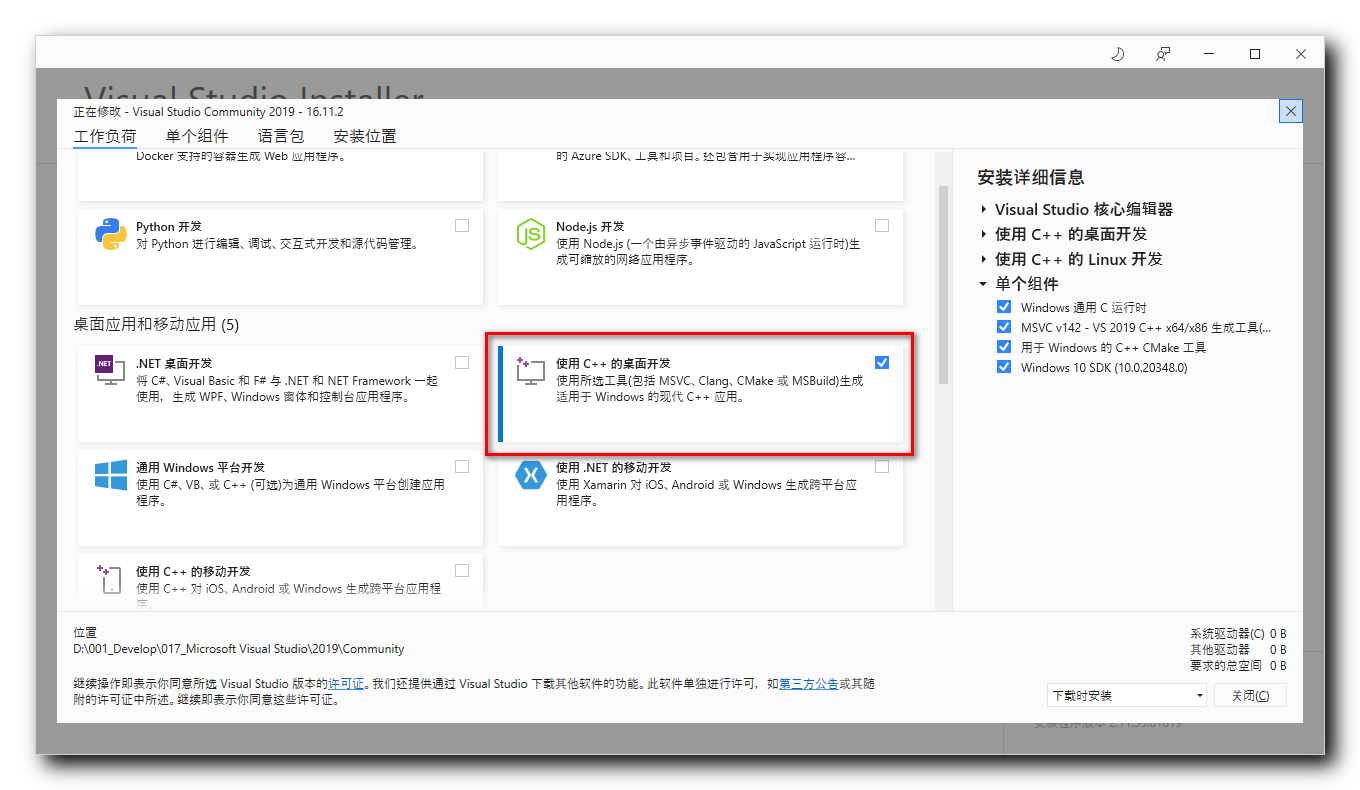Open the 第三方公告 link
The width and height of the screenshot is (1360, 790).
click(808, 684)
